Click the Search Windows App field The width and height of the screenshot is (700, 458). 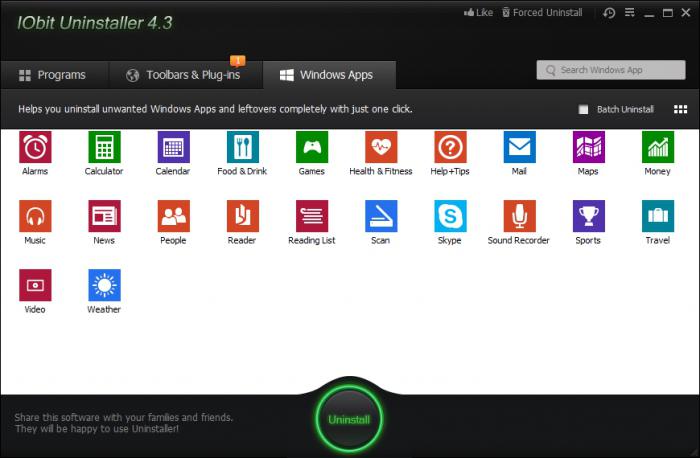point(611,70)
